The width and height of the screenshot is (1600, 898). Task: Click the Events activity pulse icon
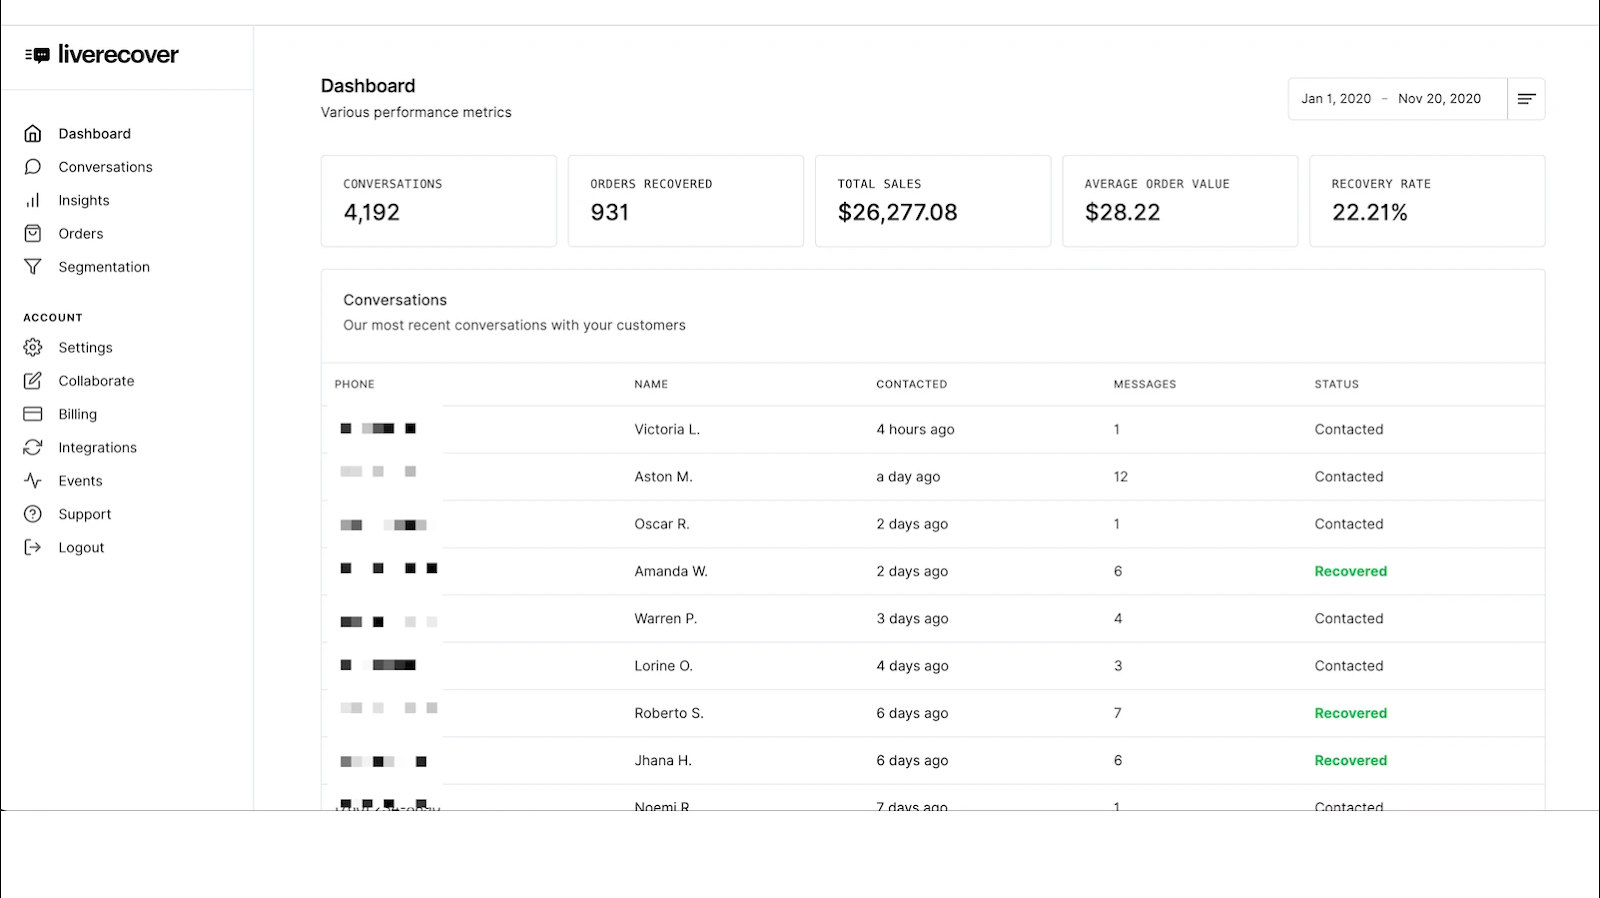tap(33, 481)
